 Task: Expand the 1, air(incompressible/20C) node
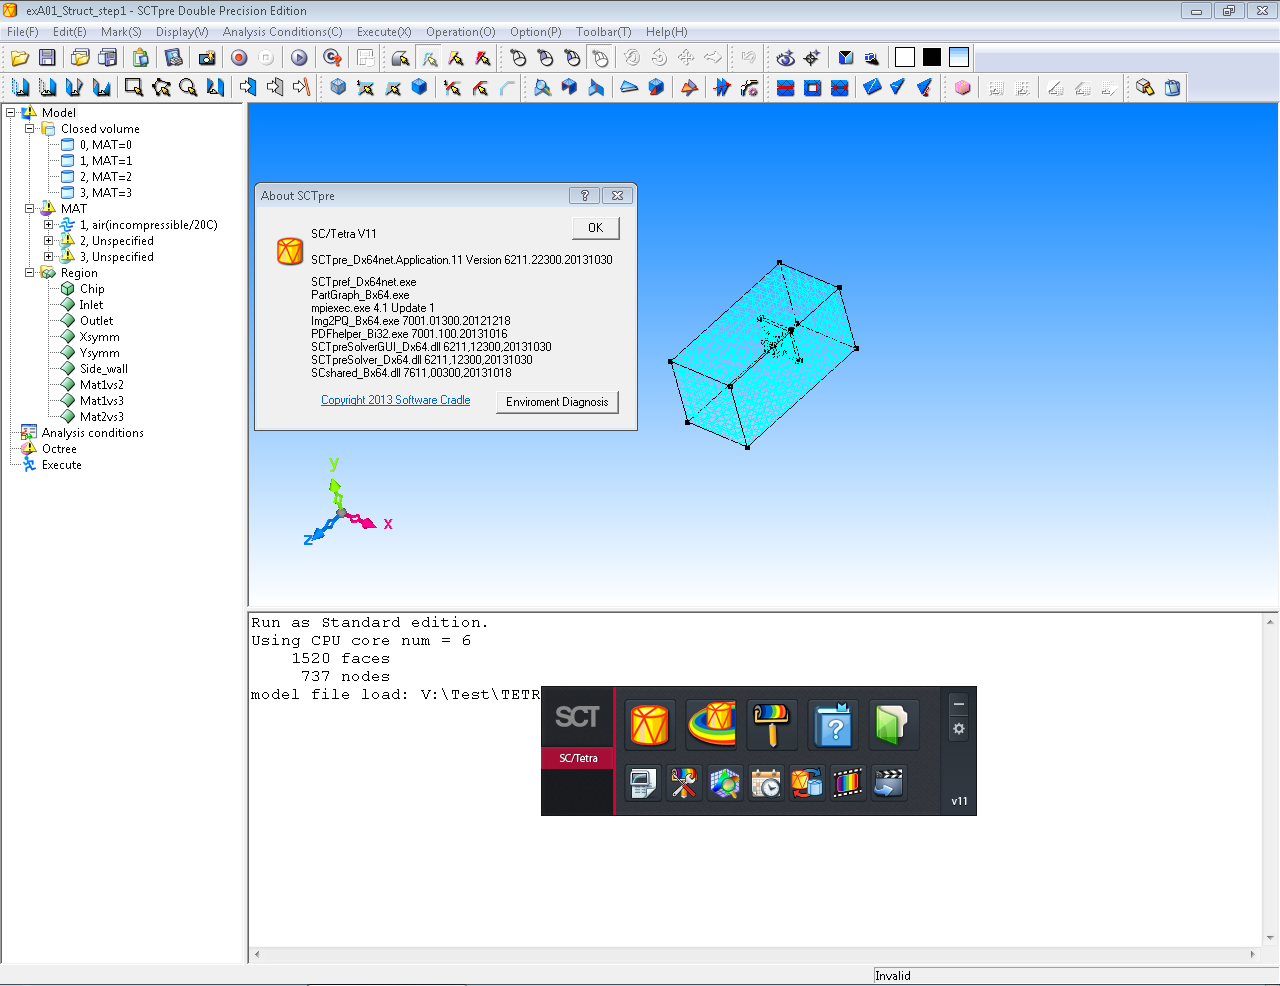click(x=48, y=225)
